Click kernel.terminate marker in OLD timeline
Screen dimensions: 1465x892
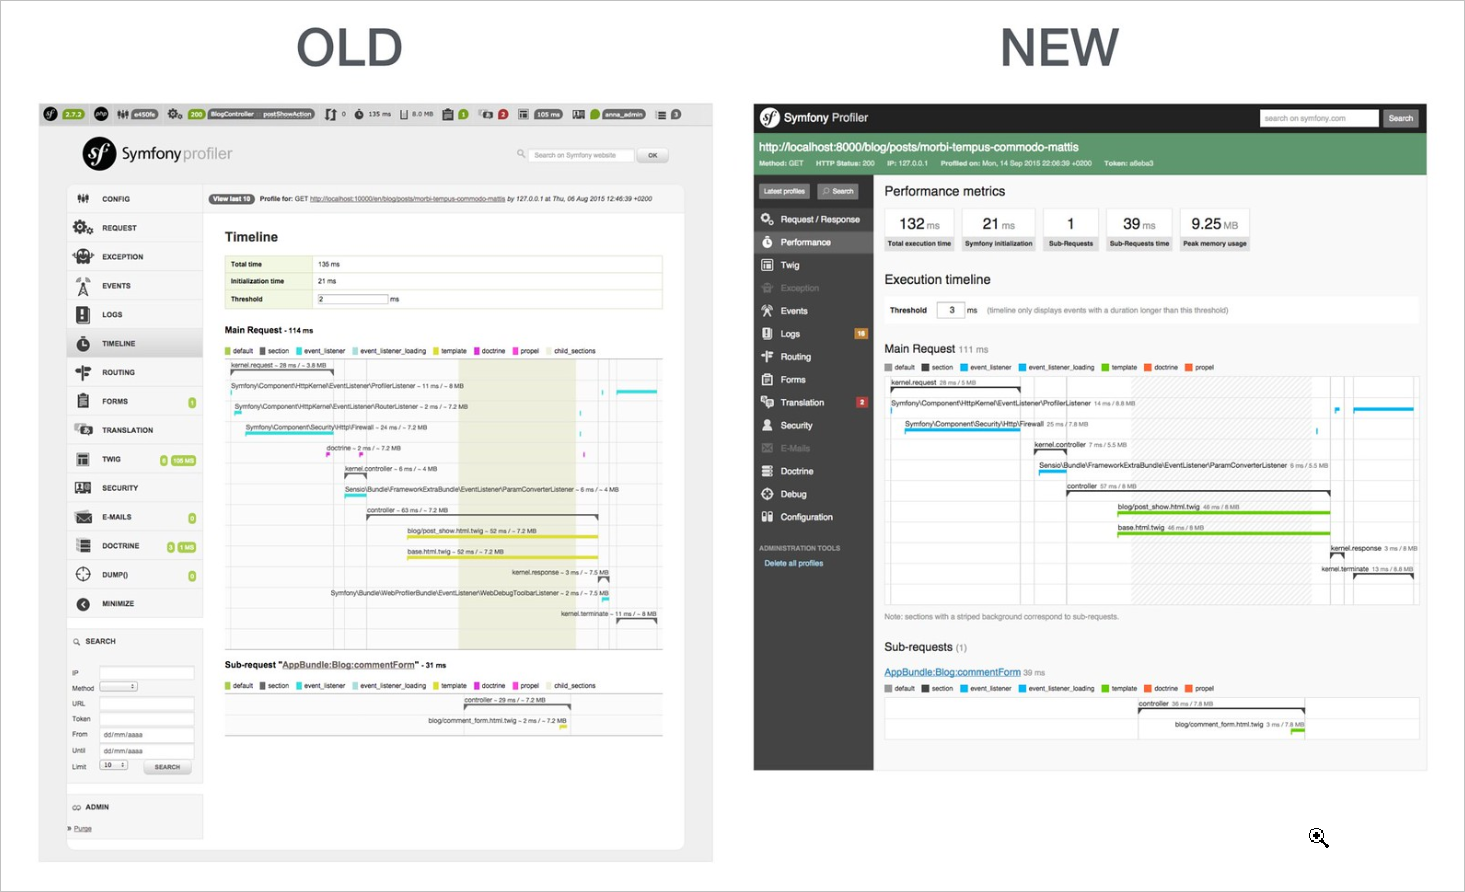(x=637, y=620)
